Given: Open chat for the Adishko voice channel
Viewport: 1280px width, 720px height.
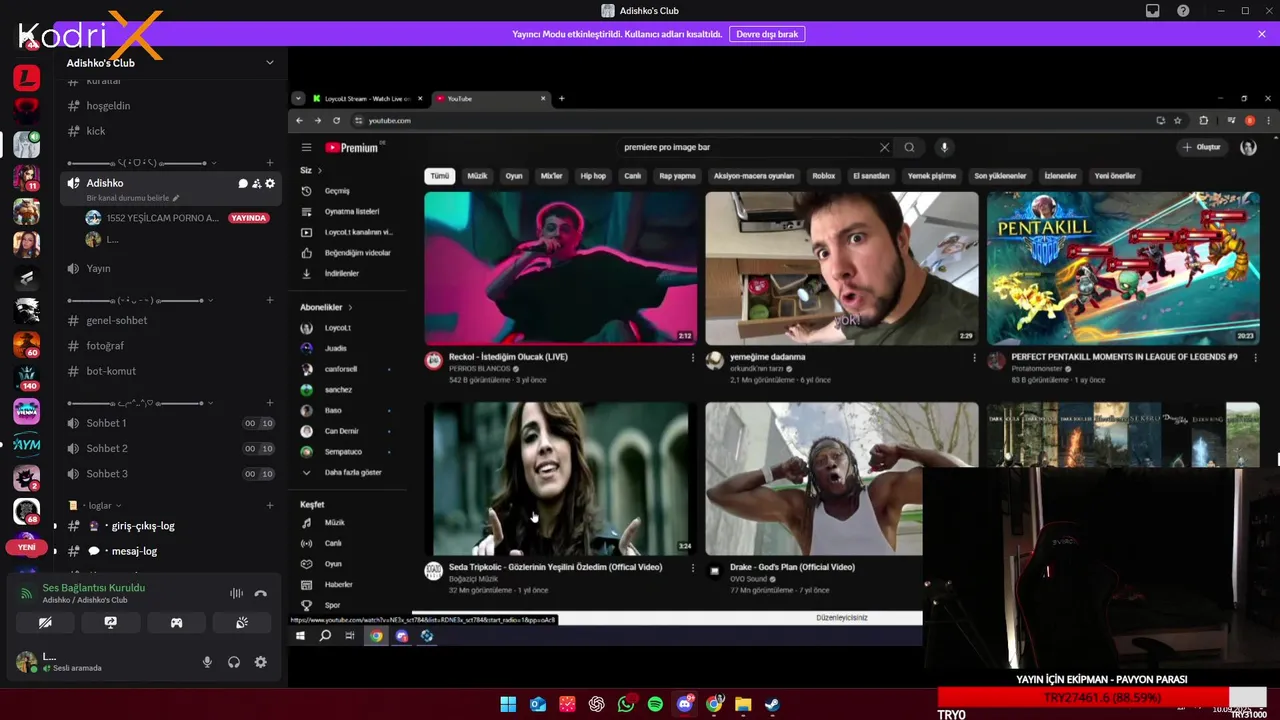Looking at the screenshot, I should pyautogui.click(x=243, y=184).
